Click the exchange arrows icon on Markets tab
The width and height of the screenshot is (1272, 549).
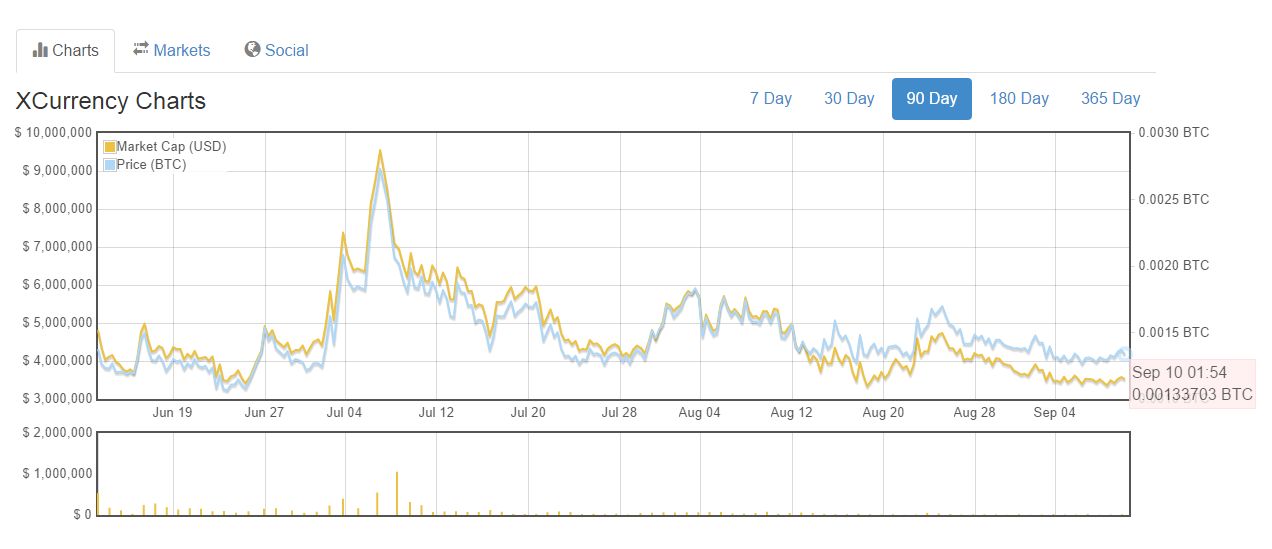(x=141, y=49)
